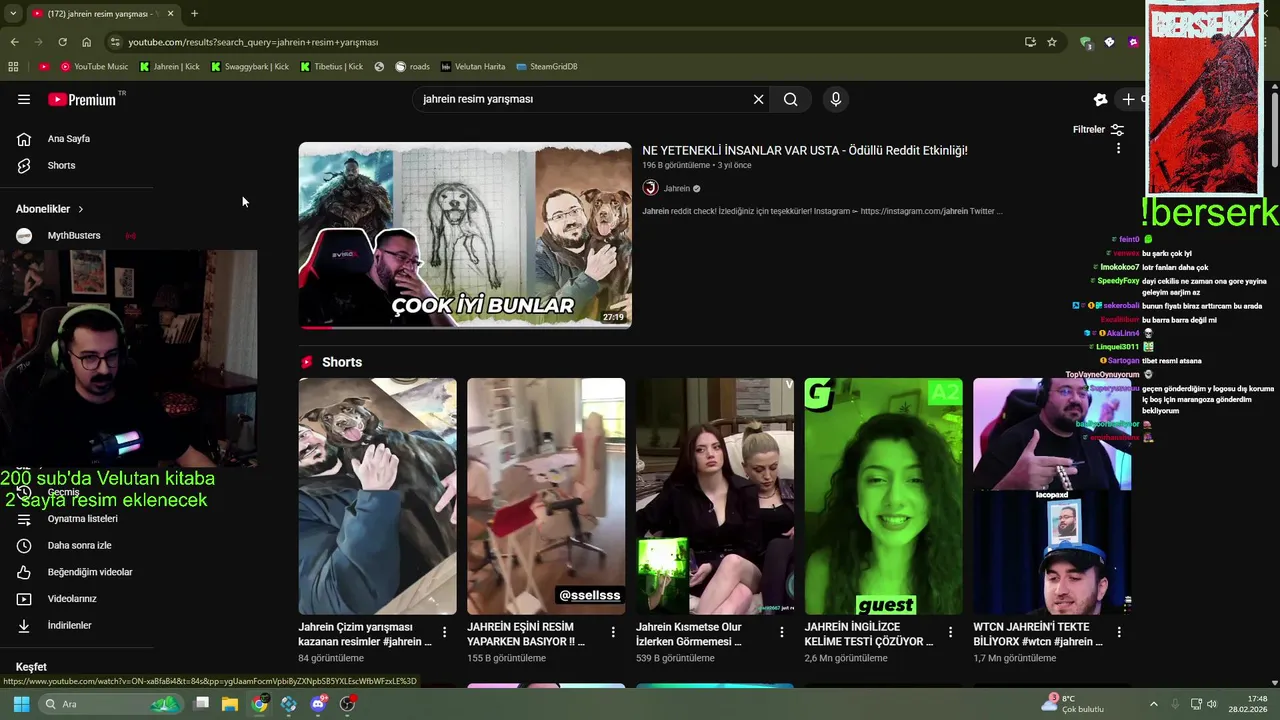This screenshot has height=720, width=1280.
Task: Open the Windows Start menu
Action: 21,704
